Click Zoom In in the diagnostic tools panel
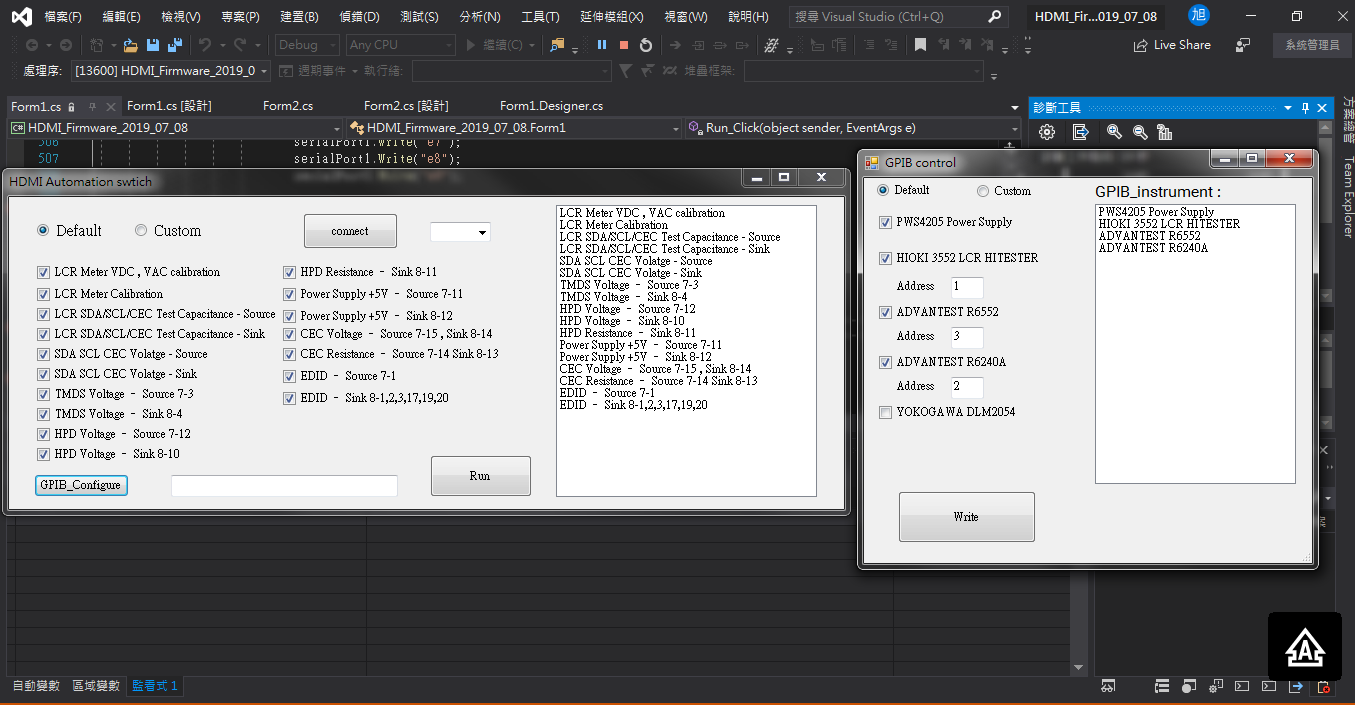The height and width of the screenshot is (705, 1355). (1114, 132)
